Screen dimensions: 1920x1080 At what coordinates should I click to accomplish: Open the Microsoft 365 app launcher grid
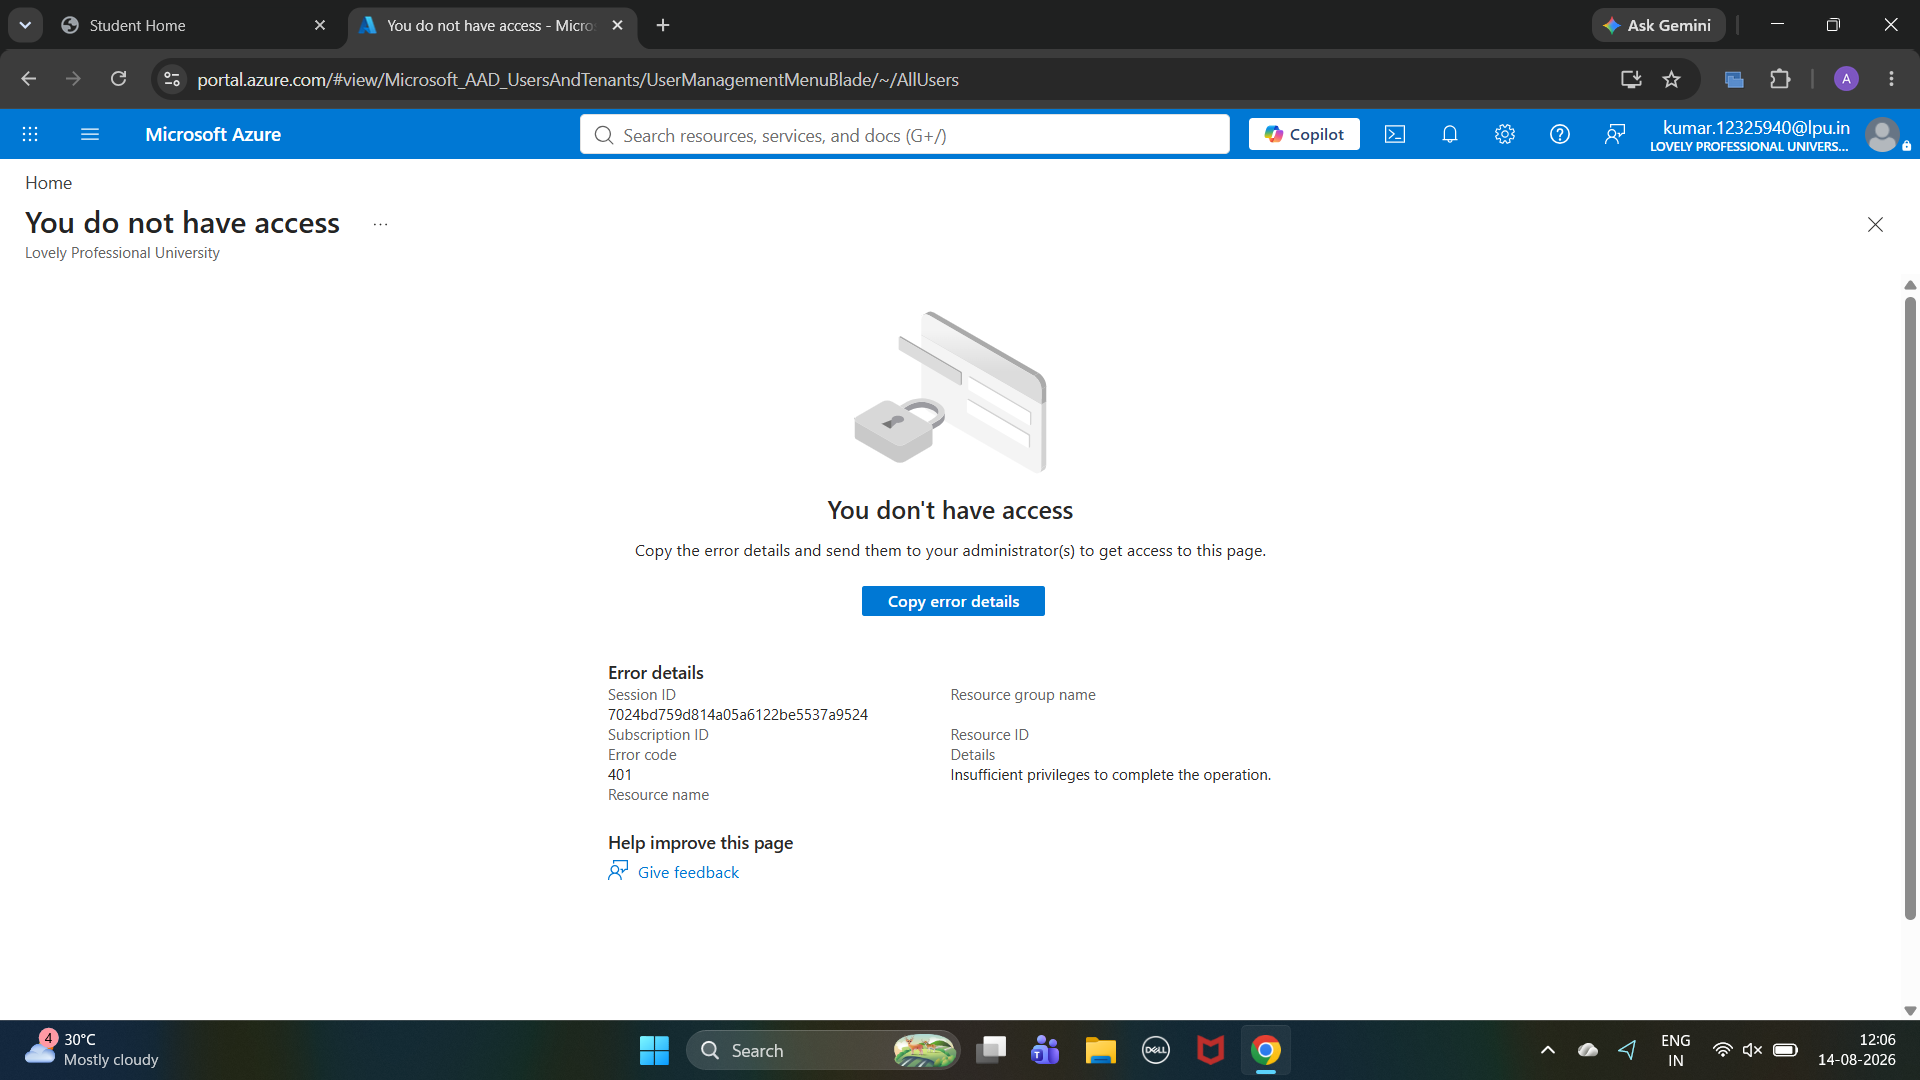click(x=30, y=134)
